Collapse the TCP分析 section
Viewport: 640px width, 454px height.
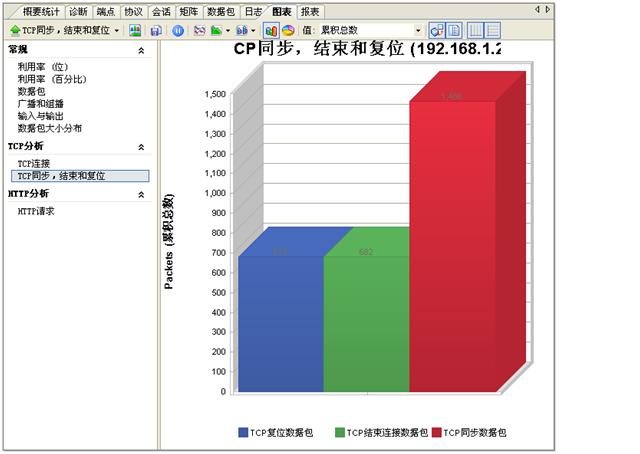(x=141, y=147)
